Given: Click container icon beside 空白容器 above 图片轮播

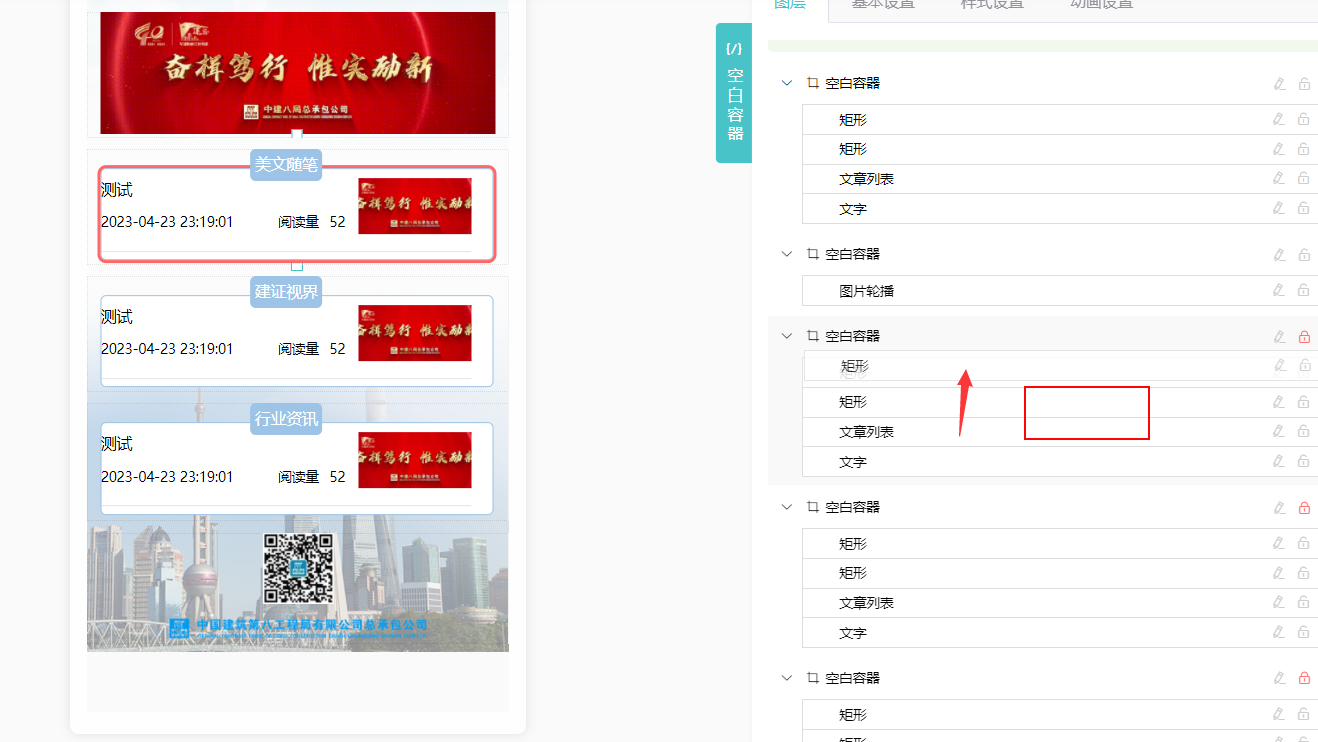Looking at the screenshot, I should tap(813, 254).
